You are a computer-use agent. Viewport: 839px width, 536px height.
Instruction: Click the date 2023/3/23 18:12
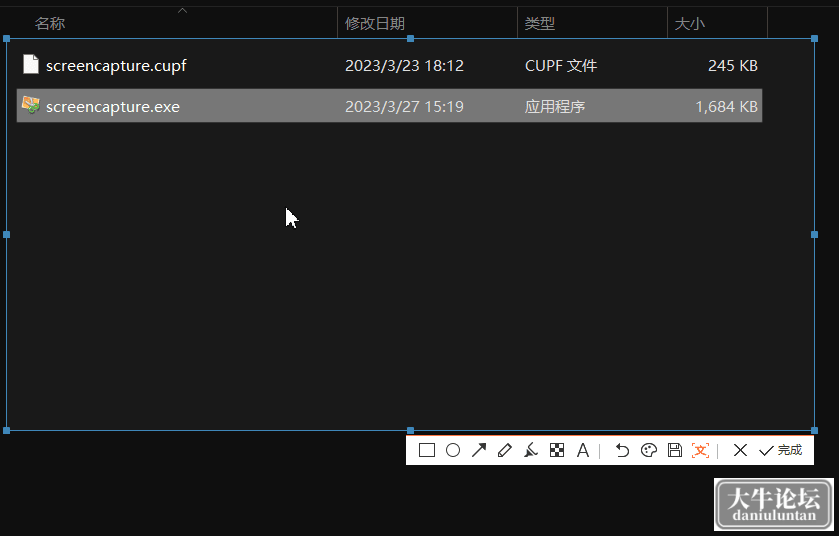click(405, 66)
